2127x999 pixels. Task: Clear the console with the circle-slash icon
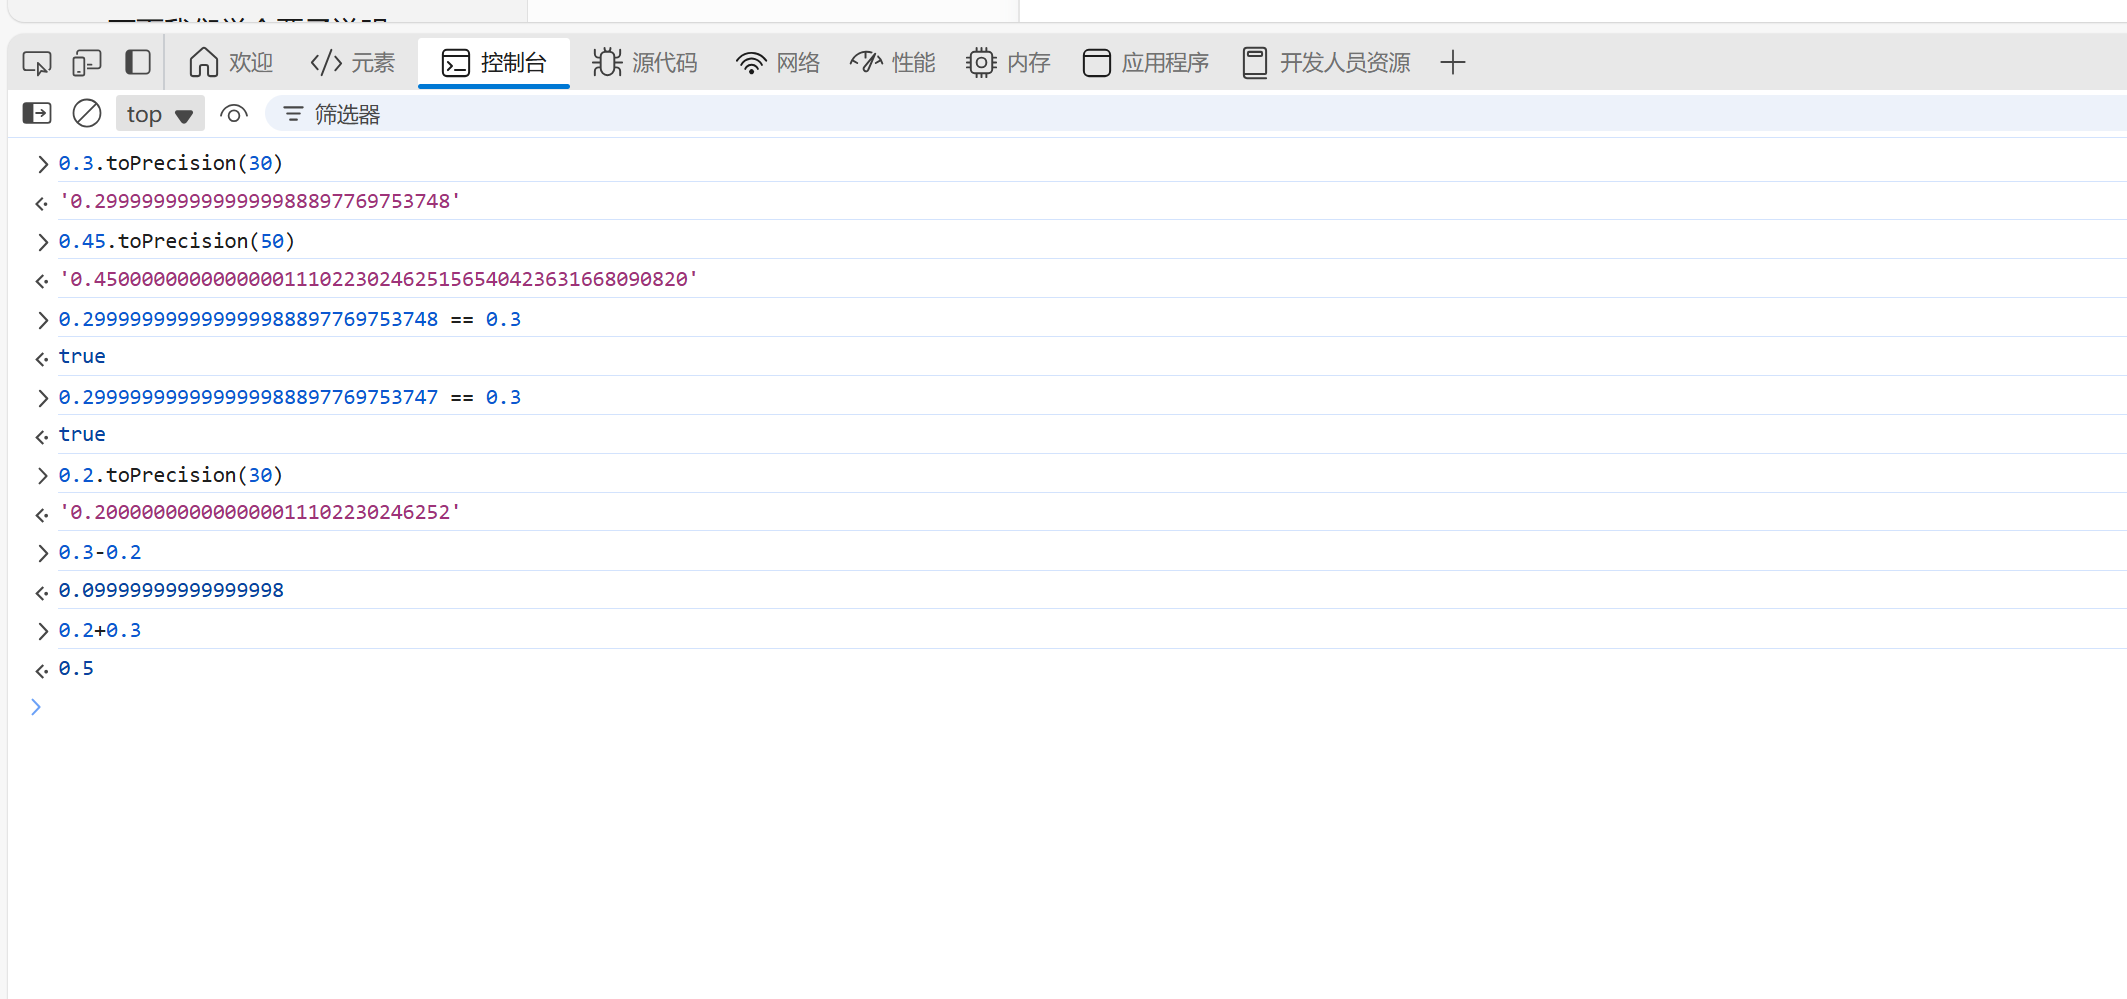tap(87, 113)
